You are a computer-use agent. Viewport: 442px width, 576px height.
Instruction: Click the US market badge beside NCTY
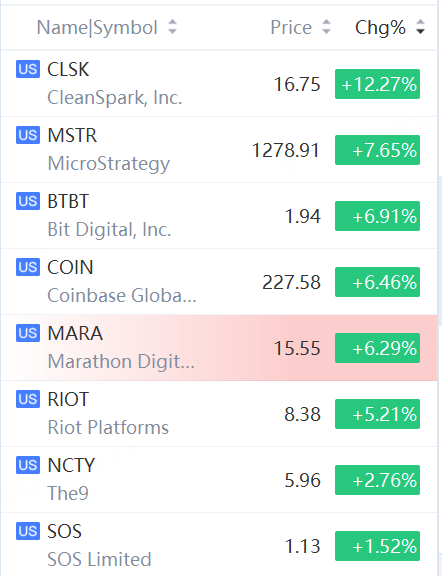pos(28,465)
